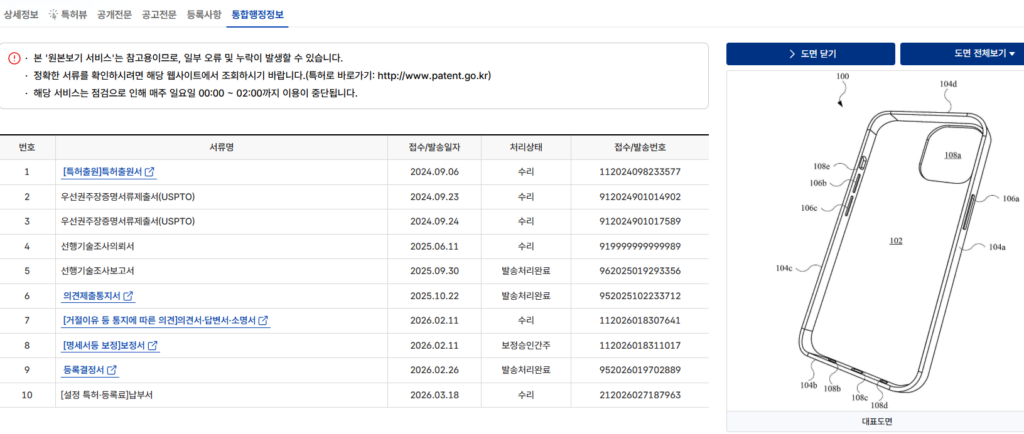Click receipt number 919999999999989
Viewport: 1024px width, 434px height.
pyautogui.click(x=639, y=246)
